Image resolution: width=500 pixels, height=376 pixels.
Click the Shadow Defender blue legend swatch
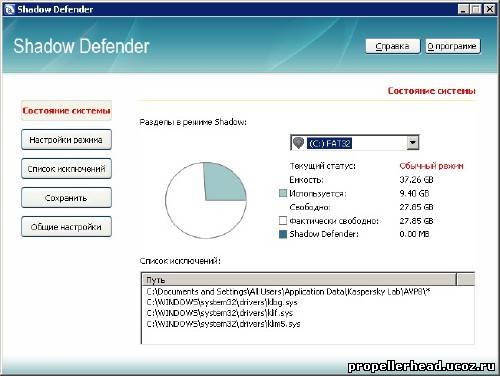[283, 234]
